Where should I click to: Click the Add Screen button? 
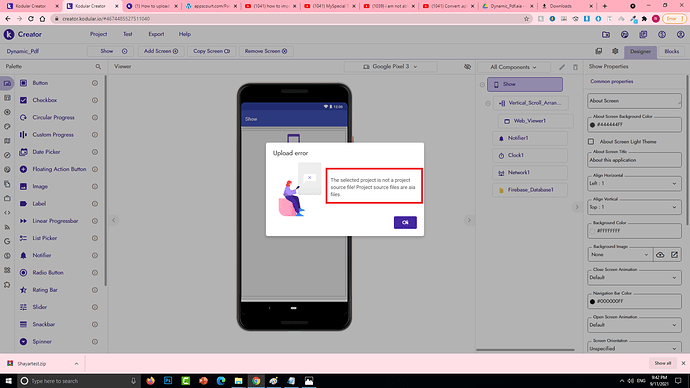(161, 51)
